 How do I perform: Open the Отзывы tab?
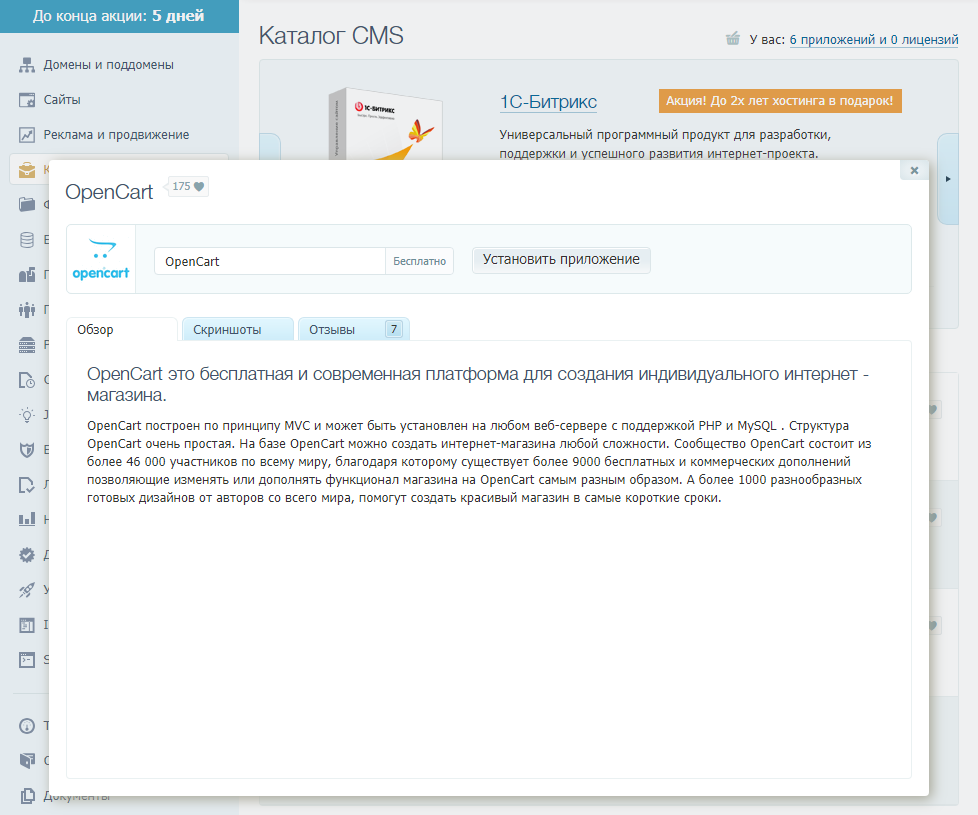[x=354, y=329]
